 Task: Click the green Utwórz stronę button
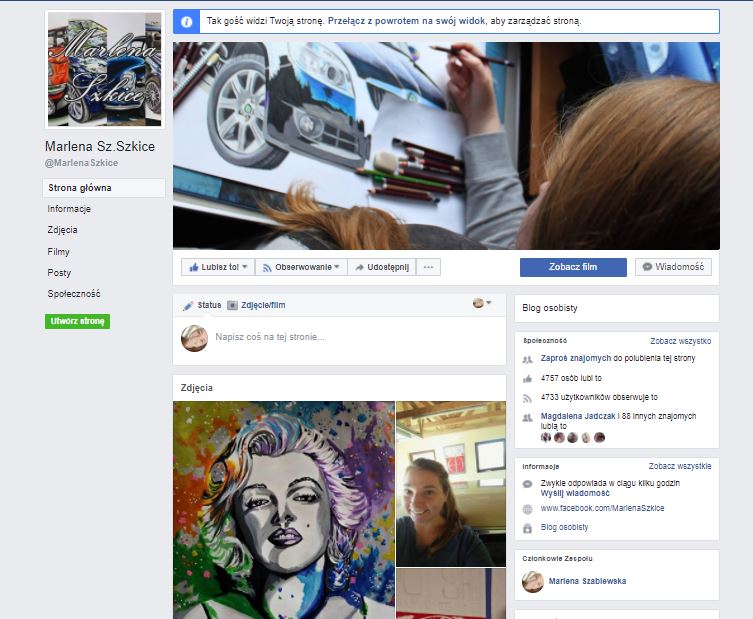coord(77,321)
